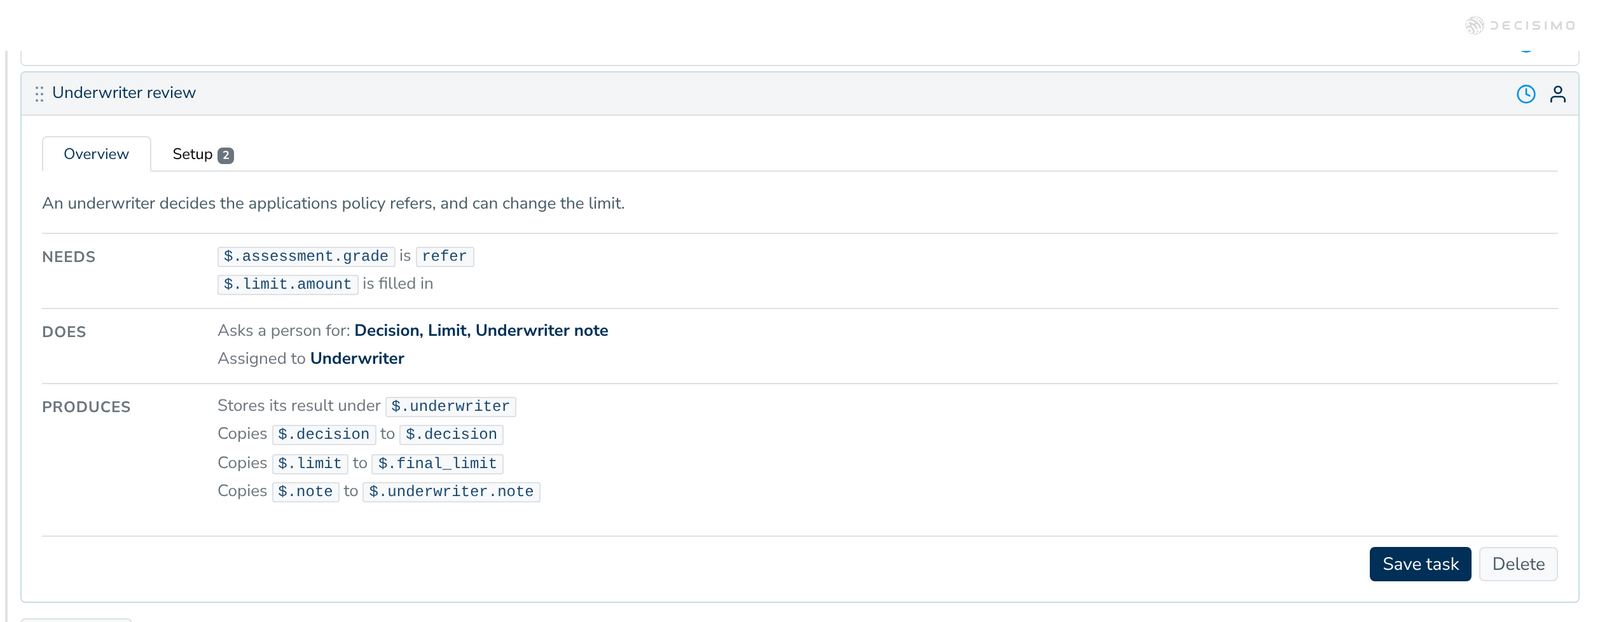Grab the drag handle beside Underwriter review
Viewport: 1600px width, 622px height.
(x=39, y=94)
